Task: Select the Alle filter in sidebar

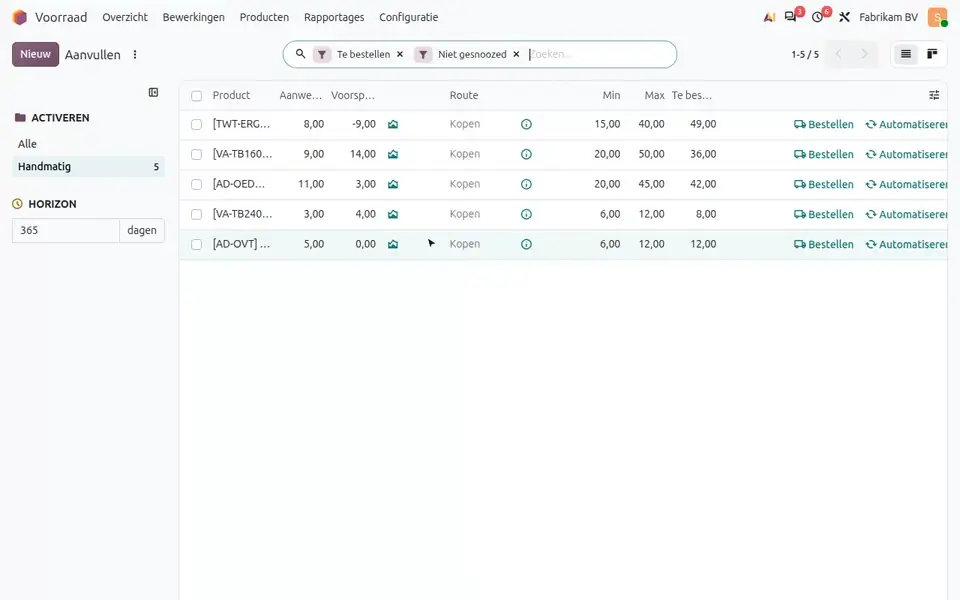Action: [x=88, y=144]
